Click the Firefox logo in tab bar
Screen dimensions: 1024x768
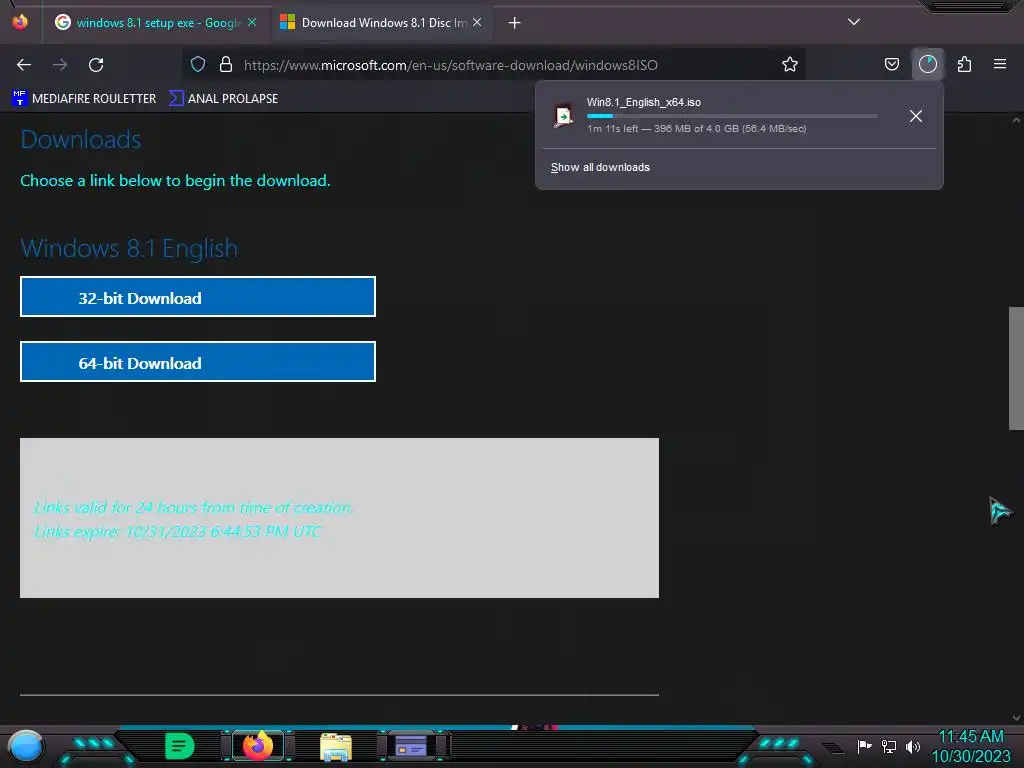20,22
